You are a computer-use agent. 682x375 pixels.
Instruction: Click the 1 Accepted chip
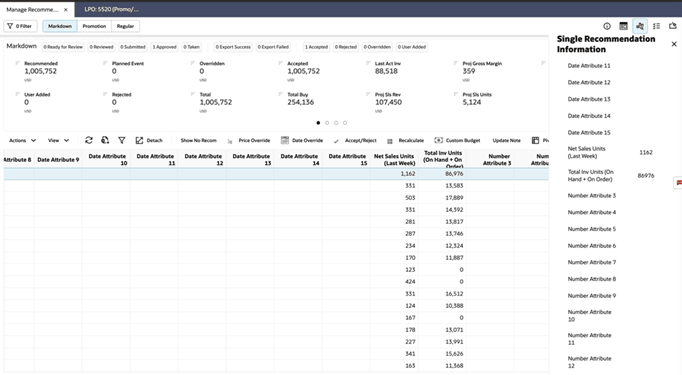point(316,47)
